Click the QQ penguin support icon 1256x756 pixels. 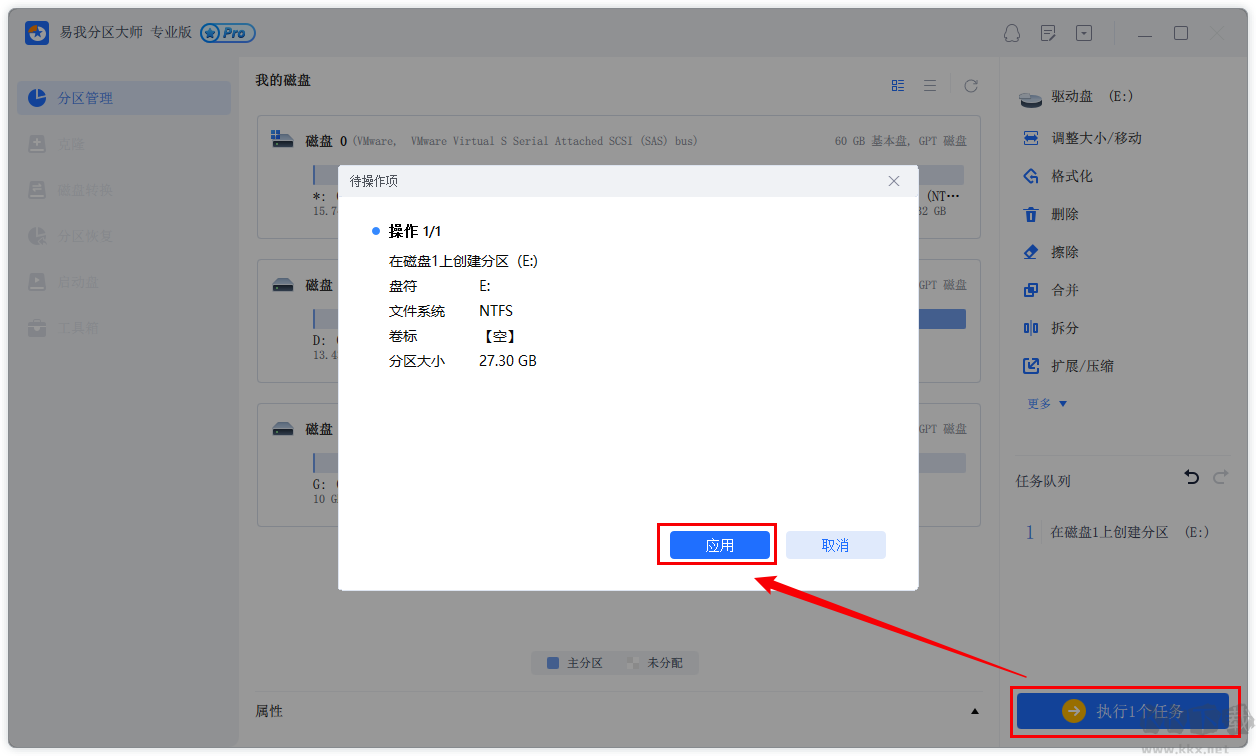(x=1011, y=33)
